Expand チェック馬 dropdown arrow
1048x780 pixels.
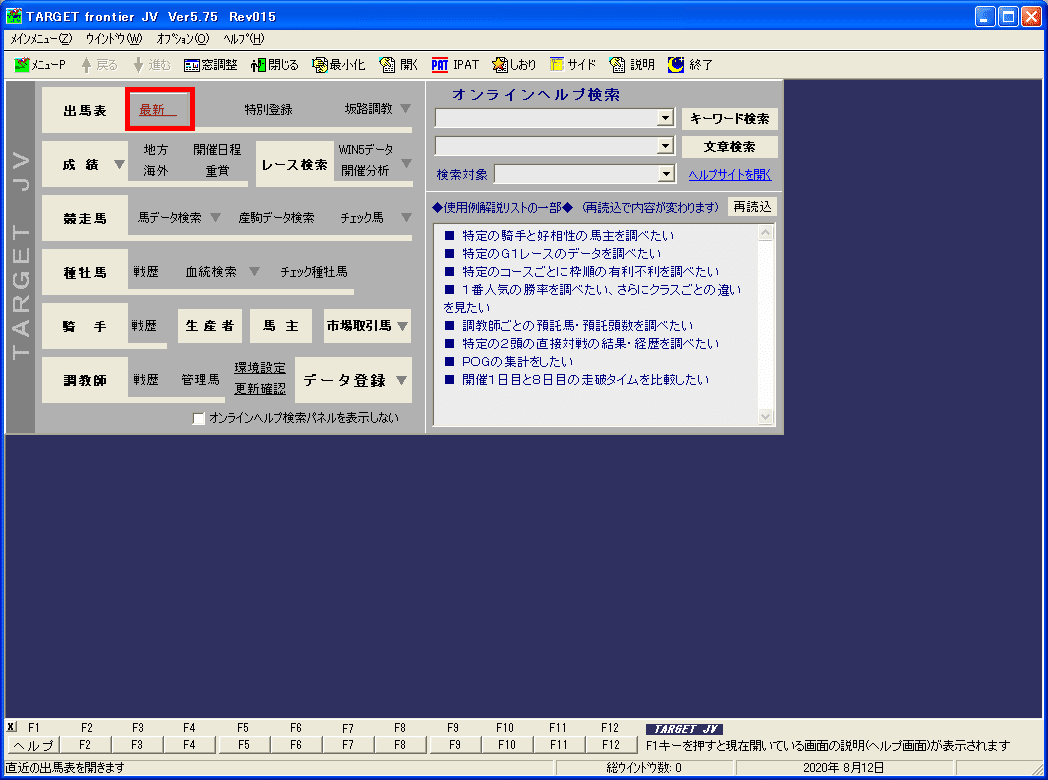(x=406, y=217)
